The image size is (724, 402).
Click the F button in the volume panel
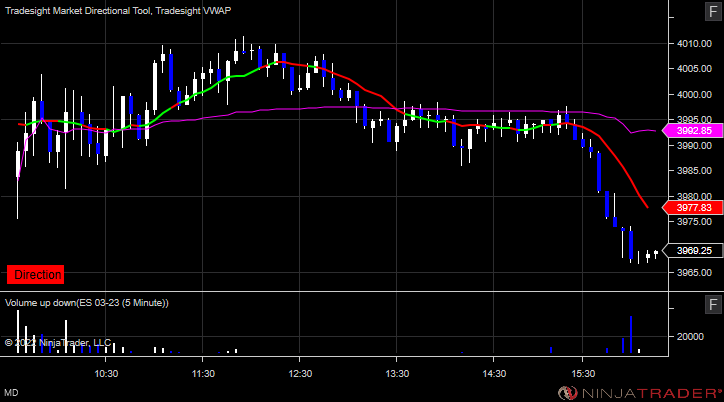(x=713, y=305)
